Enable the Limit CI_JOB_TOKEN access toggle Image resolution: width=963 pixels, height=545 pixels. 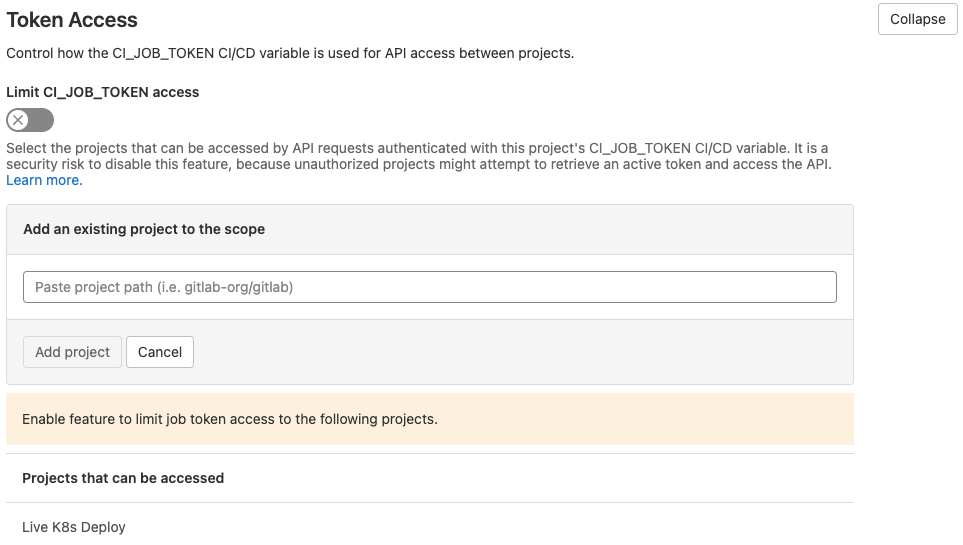[x=30, y=120]
